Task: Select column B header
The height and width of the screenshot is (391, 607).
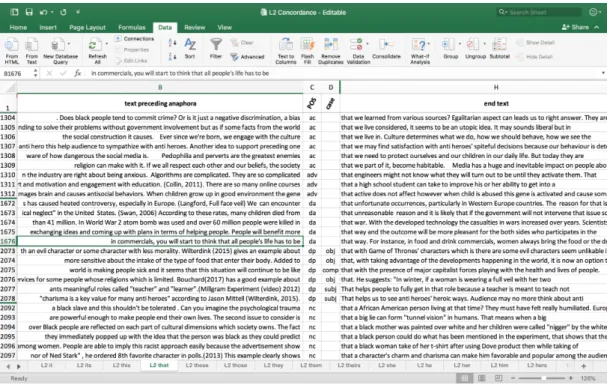Action: [x=160, y=87]
